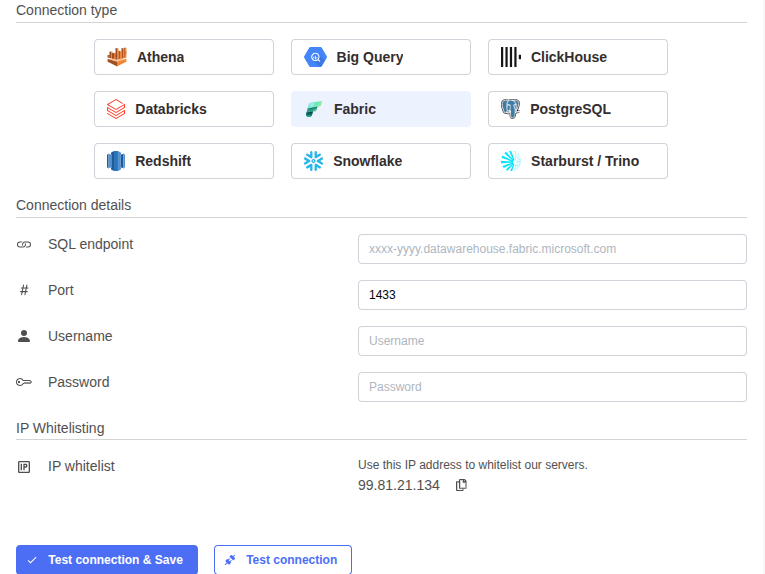Click the Big Query hexagon icon
This screenshot has height=574, width=765.
coord(315,57)
